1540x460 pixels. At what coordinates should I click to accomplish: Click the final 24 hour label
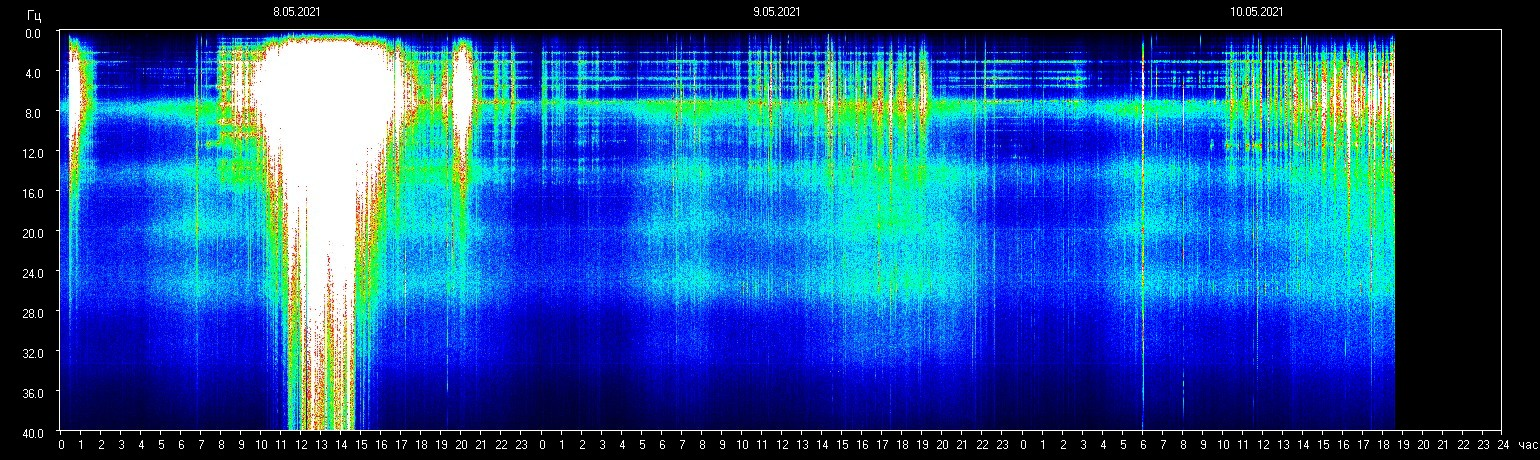(1503, 445)
